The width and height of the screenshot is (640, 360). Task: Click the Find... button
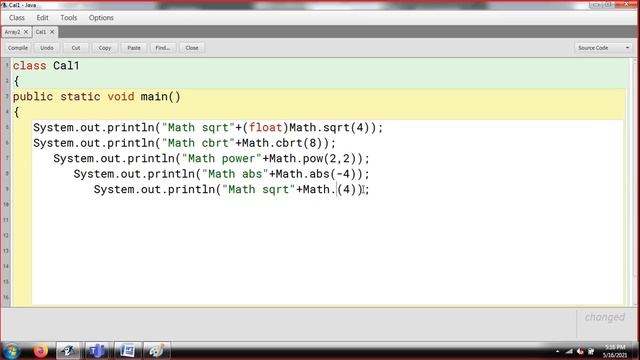click(163, 48)
